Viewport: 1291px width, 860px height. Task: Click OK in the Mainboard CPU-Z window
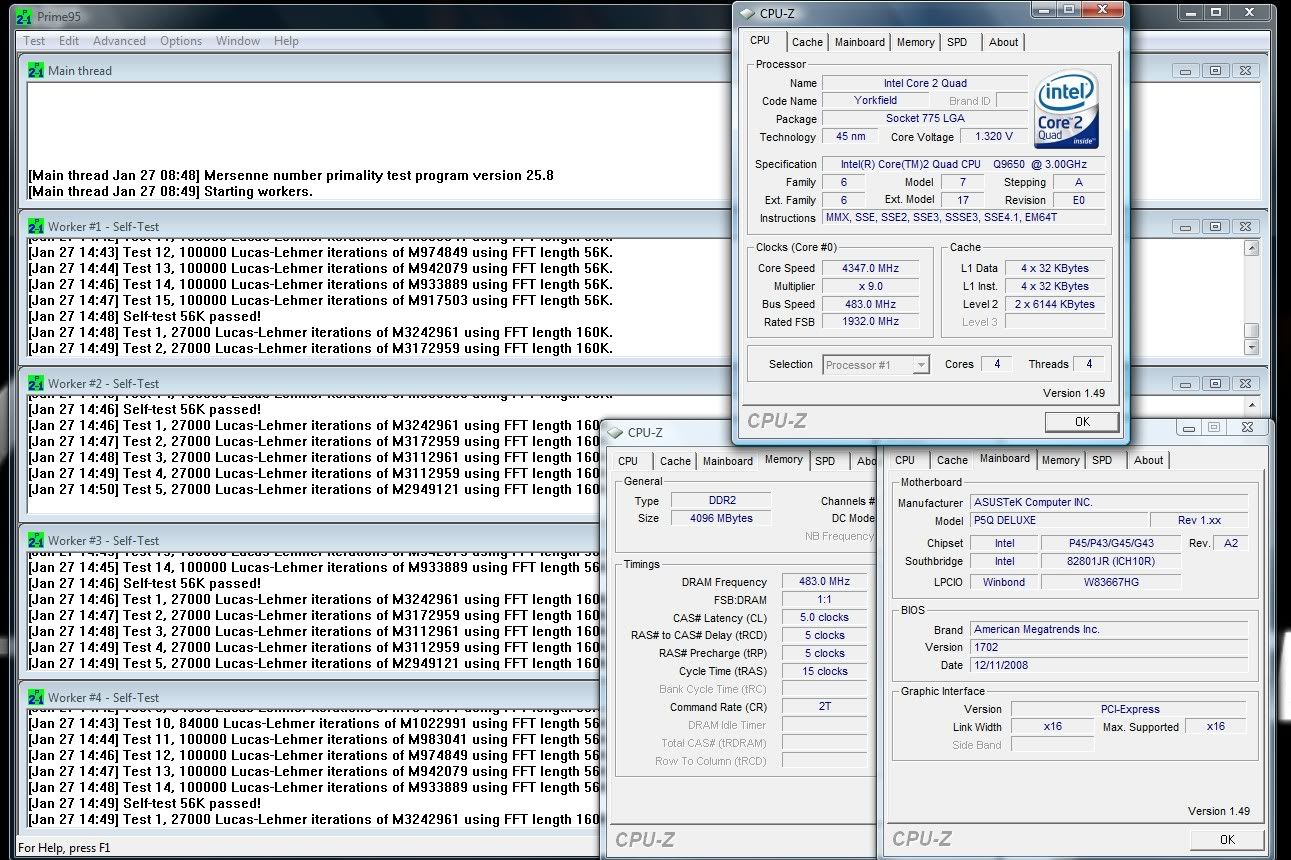point(1227,840)
